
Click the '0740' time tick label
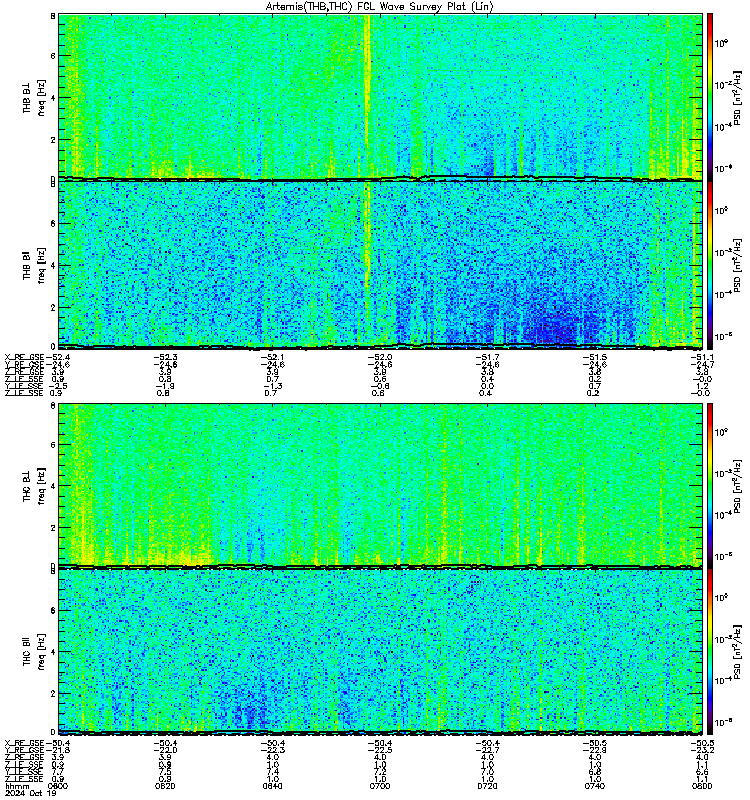pos(594,786)
